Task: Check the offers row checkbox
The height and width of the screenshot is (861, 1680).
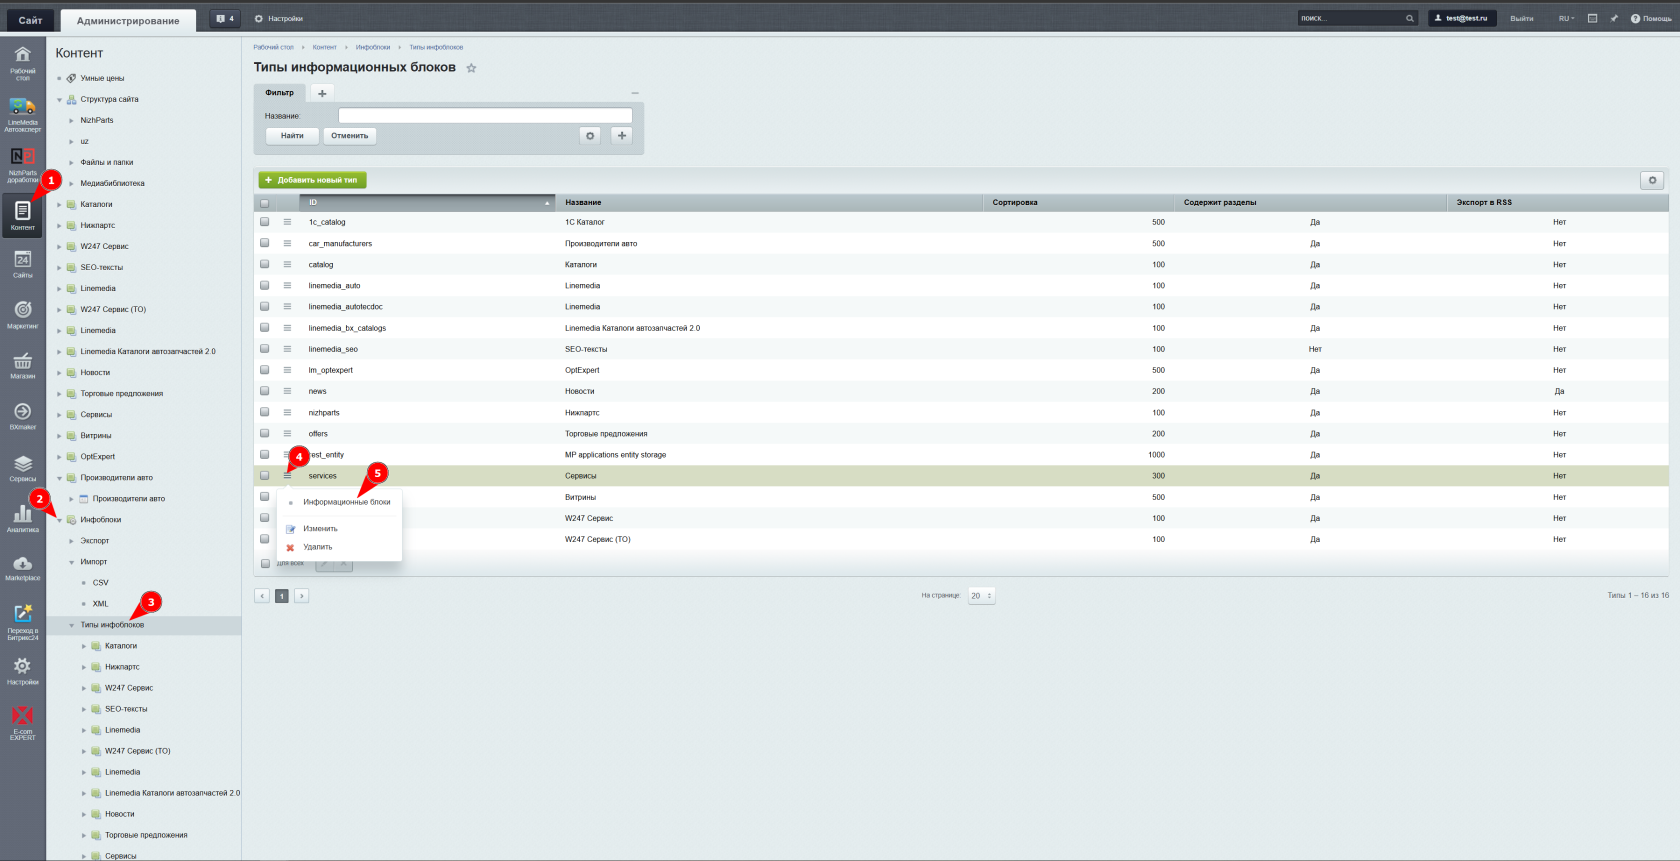Action: pyautogui.click(x=265, y=433)
